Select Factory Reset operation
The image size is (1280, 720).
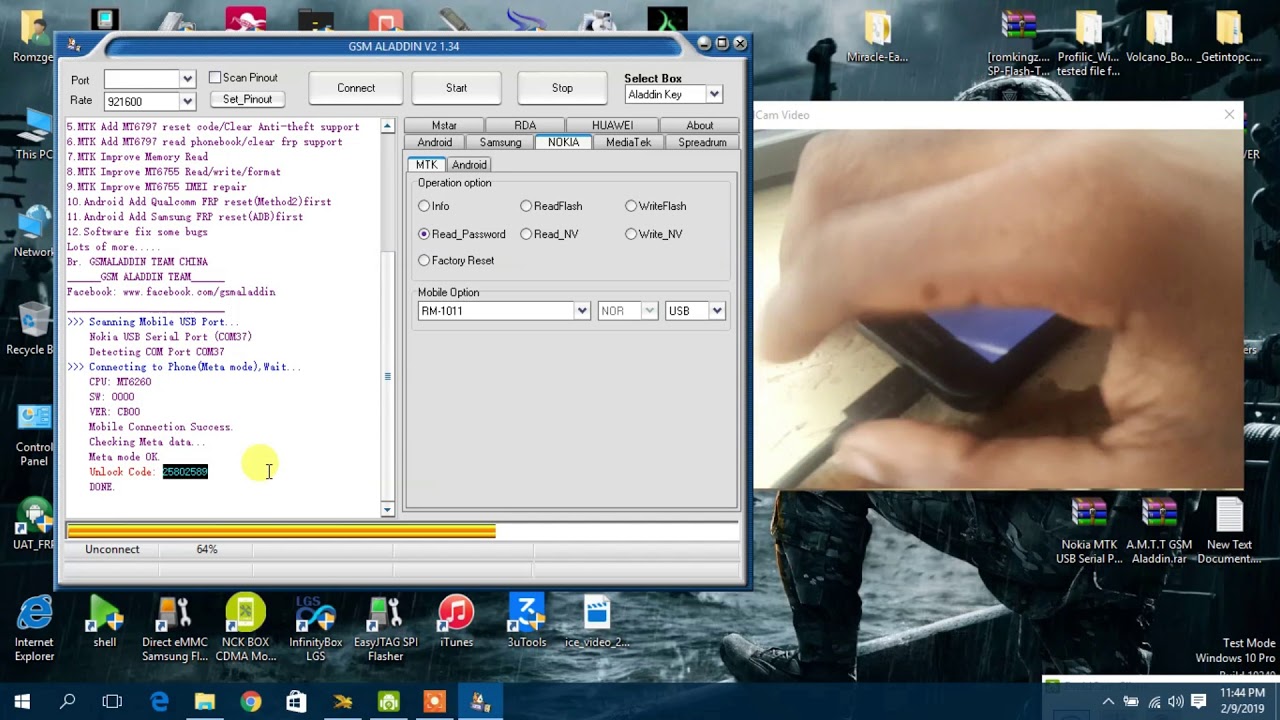click(x=424, y=260)
